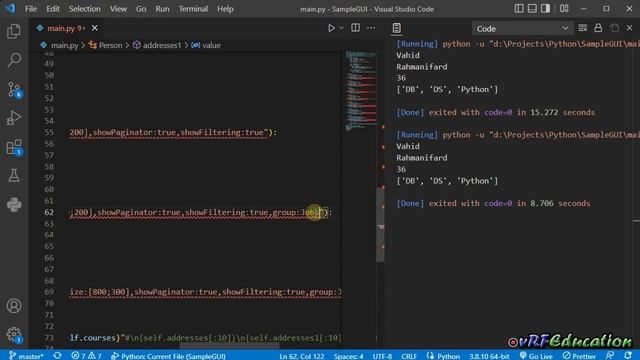Toggle primary sidebar layout
This screenshot has width=640, height=360.
[519, 9]
